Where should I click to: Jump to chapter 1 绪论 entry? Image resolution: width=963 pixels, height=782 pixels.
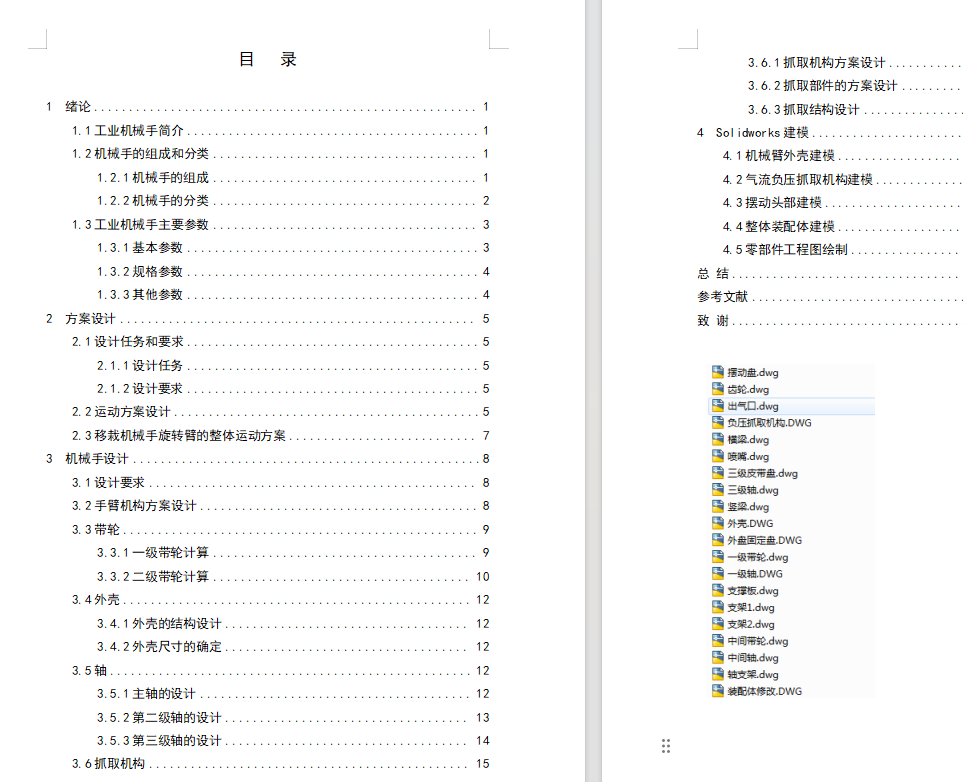[267, 107]
